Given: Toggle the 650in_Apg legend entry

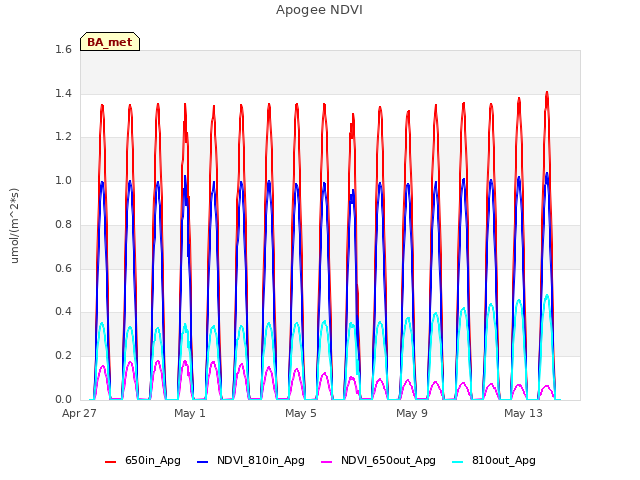Looking at the screenshot, I should click(x=143, y=460).
